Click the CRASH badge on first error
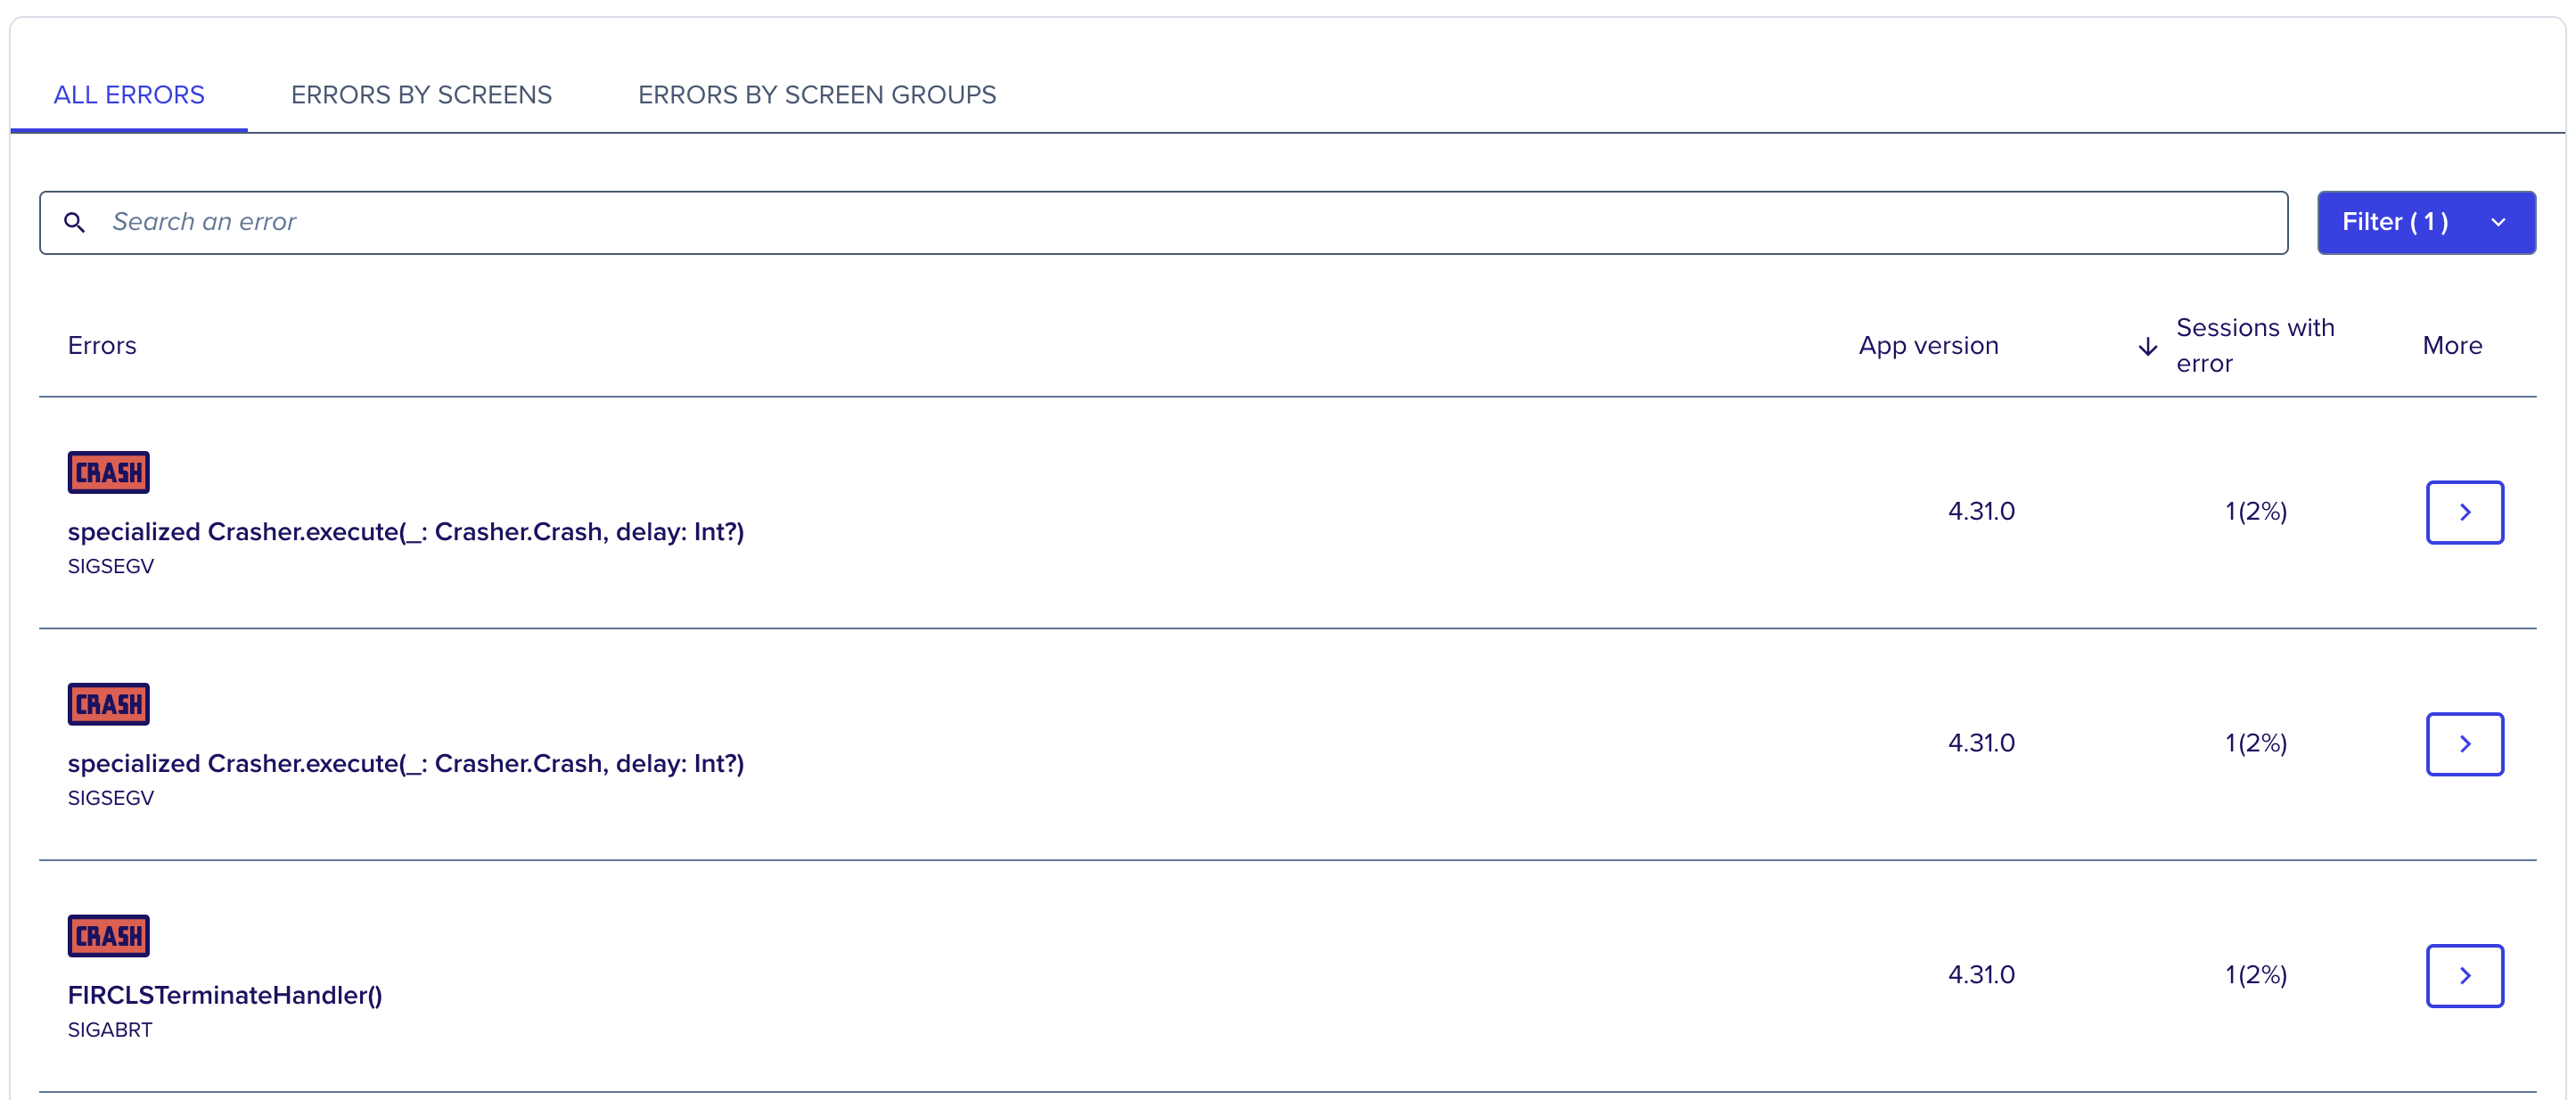Image resolution: width=2576 pixels, height=1100 pixels. 109,472
